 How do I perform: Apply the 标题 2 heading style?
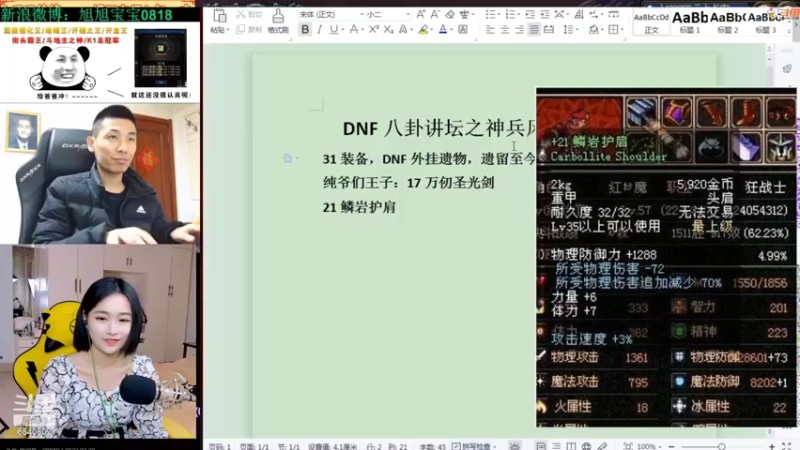728,22
